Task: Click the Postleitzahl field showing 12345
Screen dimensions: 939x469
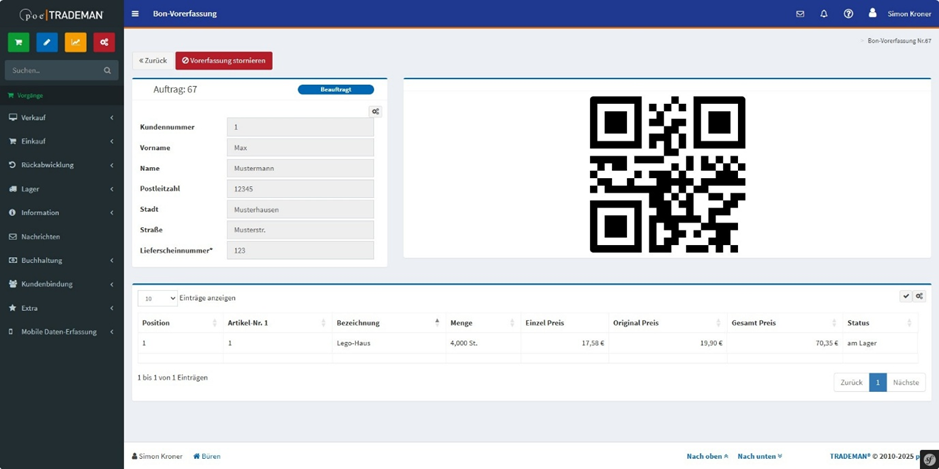Action: click(x=300, y=189)
